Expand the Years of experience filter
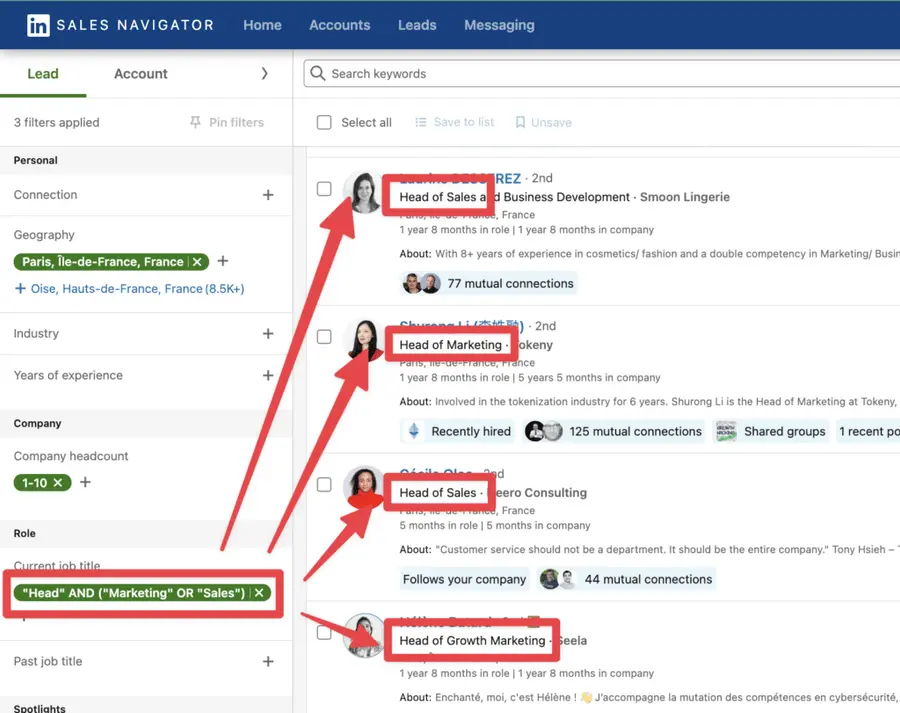Screen dimensions: 900x713 (268, 376)
